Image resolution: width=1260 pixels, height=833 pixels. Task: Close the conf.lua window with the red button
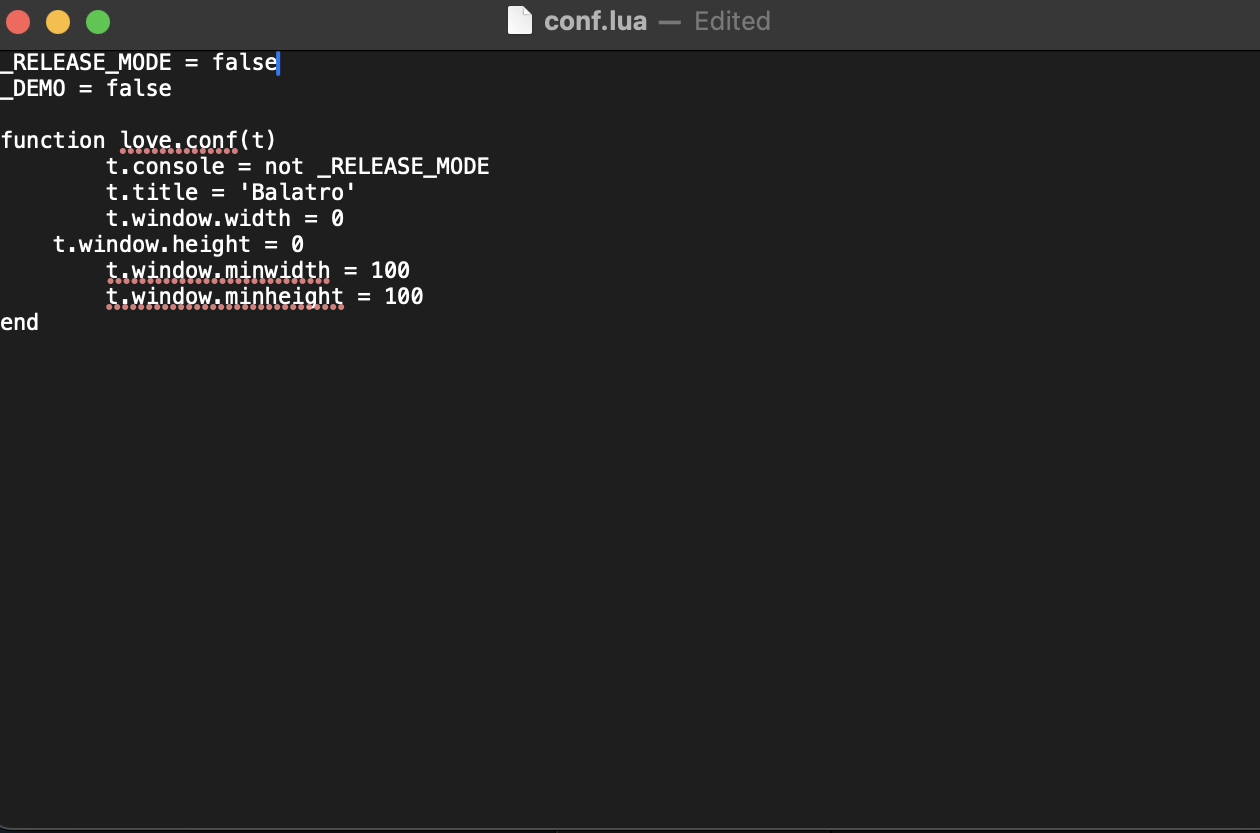pos(18,21)
